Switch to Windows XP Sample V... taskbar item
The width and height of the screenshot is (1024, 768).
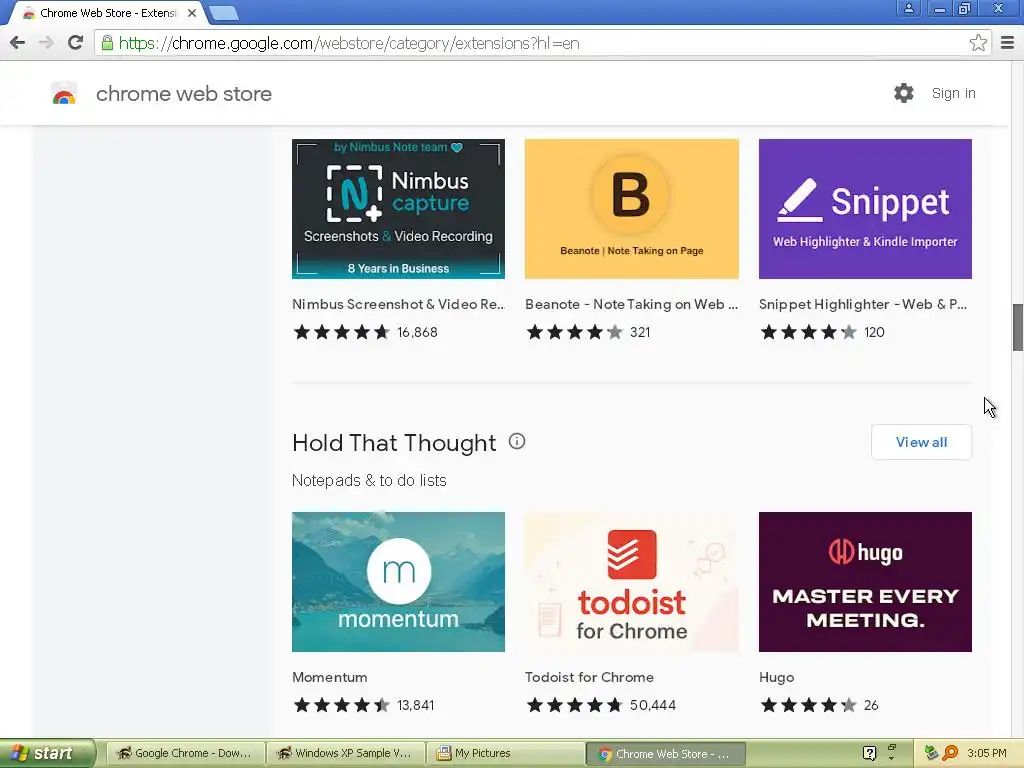pos(345,754)
